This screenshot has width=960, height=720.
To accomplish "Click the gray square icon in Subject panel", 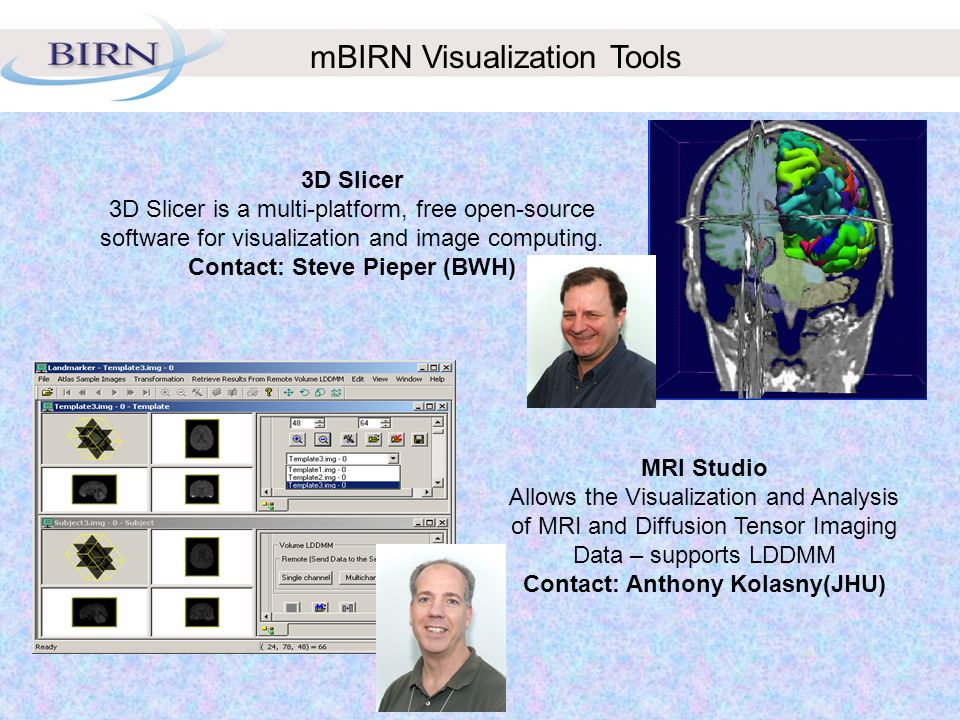I will point(292,607).
